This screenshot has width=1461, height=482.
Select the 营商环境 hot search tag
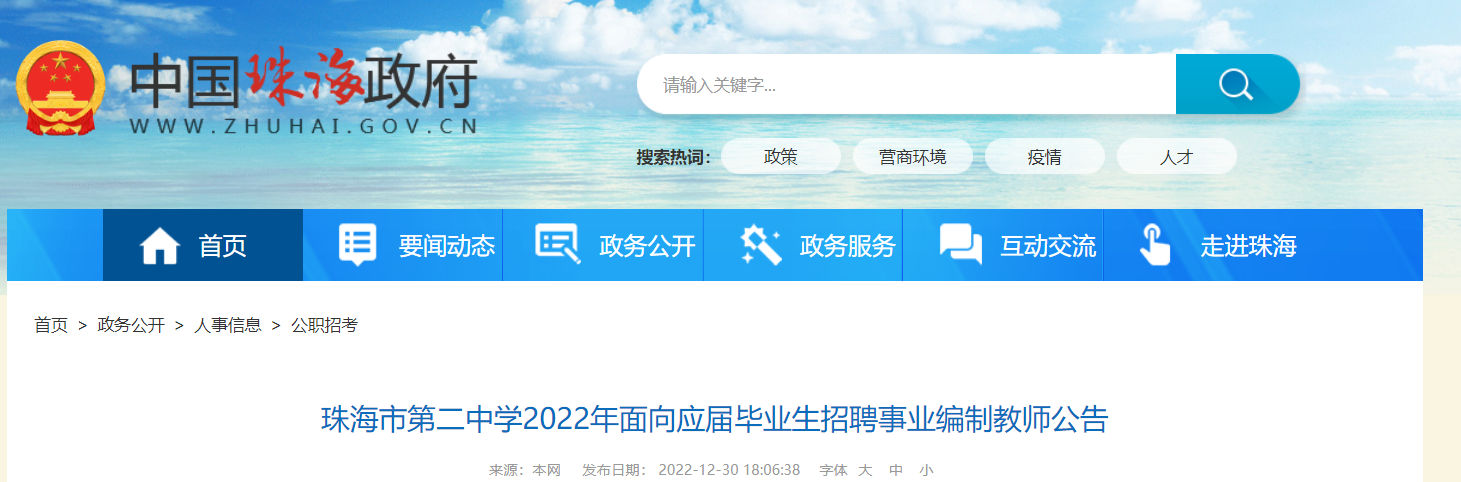click(x=913, y=157)
